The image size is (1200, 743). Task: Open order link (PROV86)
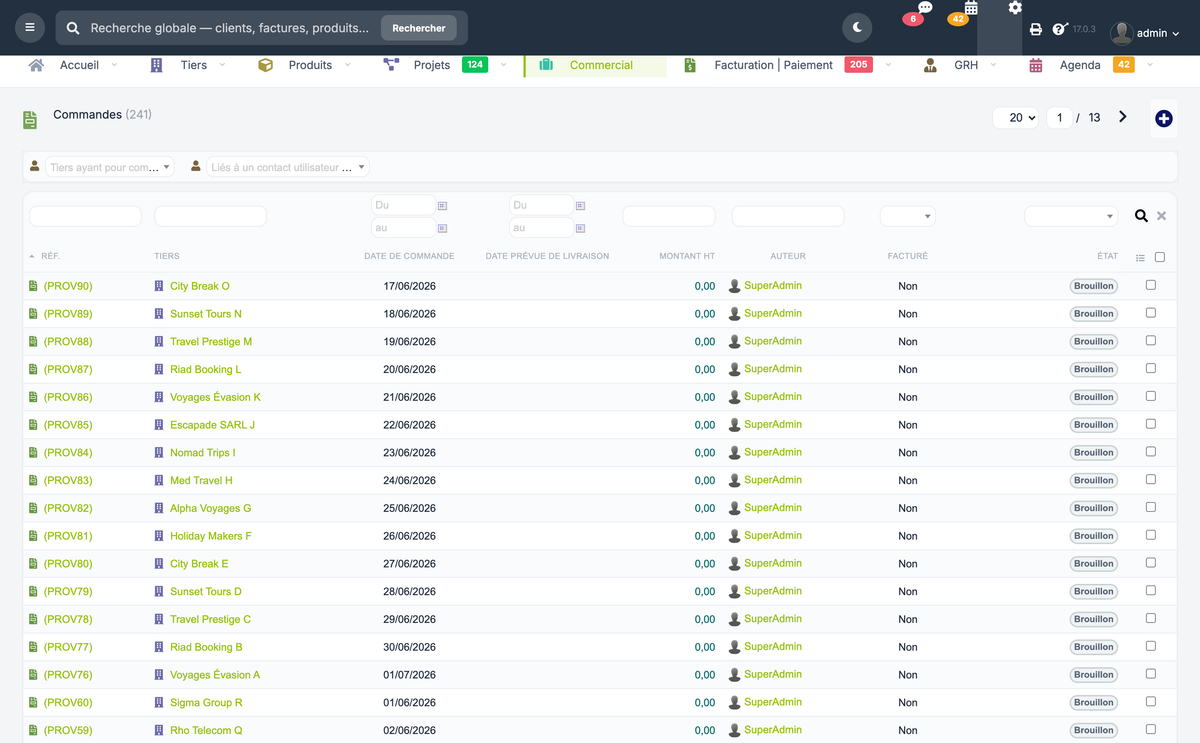pos(68,397)
